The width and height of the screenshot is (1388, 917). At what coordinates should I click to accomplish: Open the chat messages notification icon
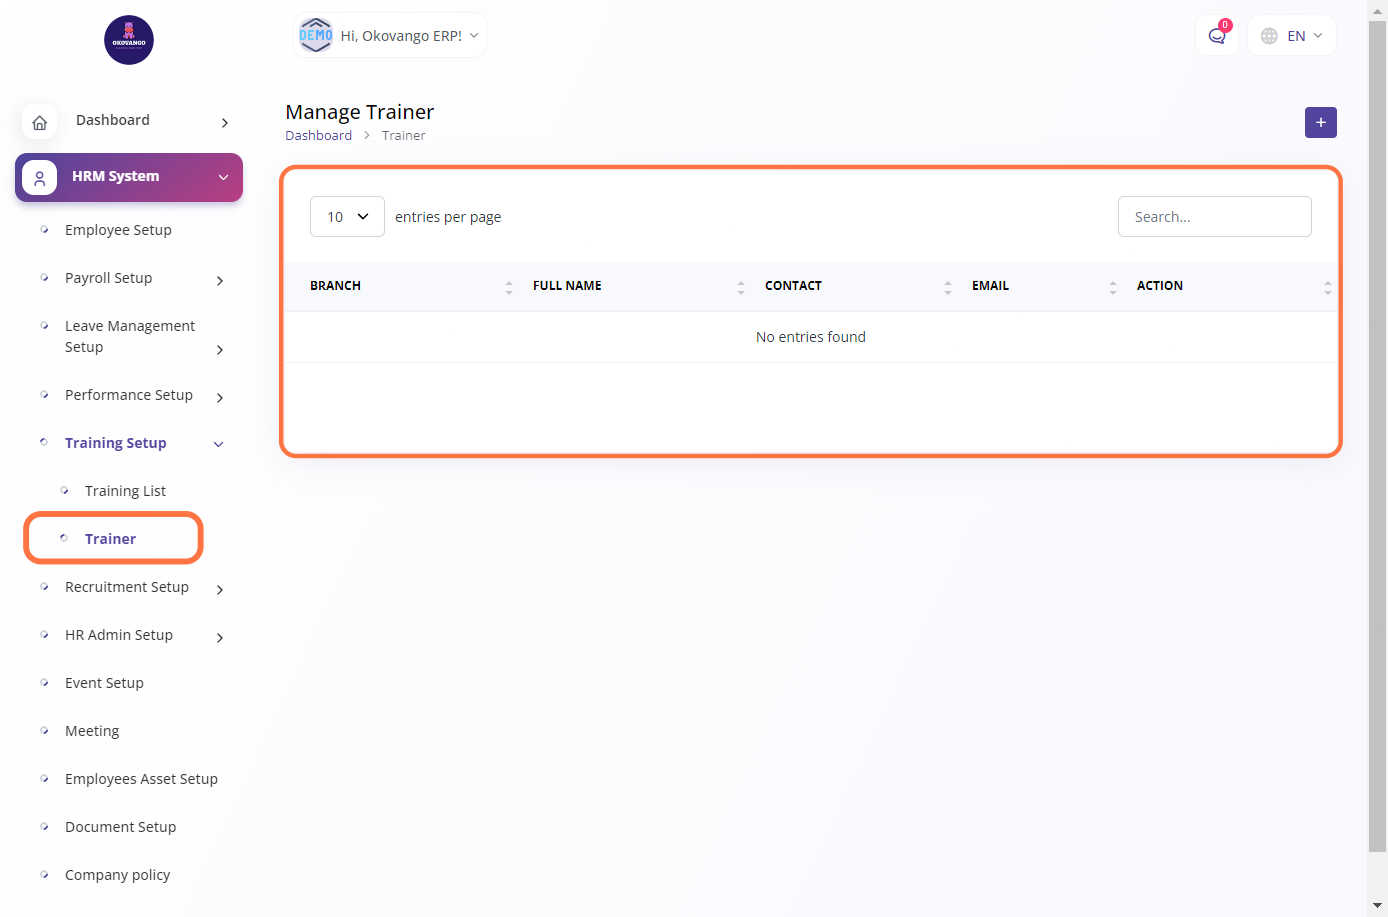[x=1217, y=36]
